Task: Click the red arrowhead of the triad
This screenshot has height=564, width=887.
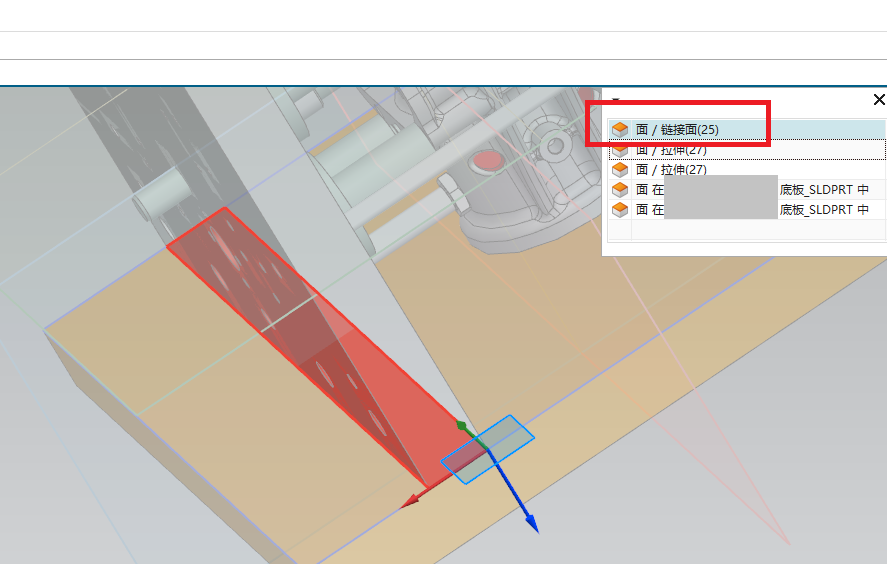Action: [408, 503]
